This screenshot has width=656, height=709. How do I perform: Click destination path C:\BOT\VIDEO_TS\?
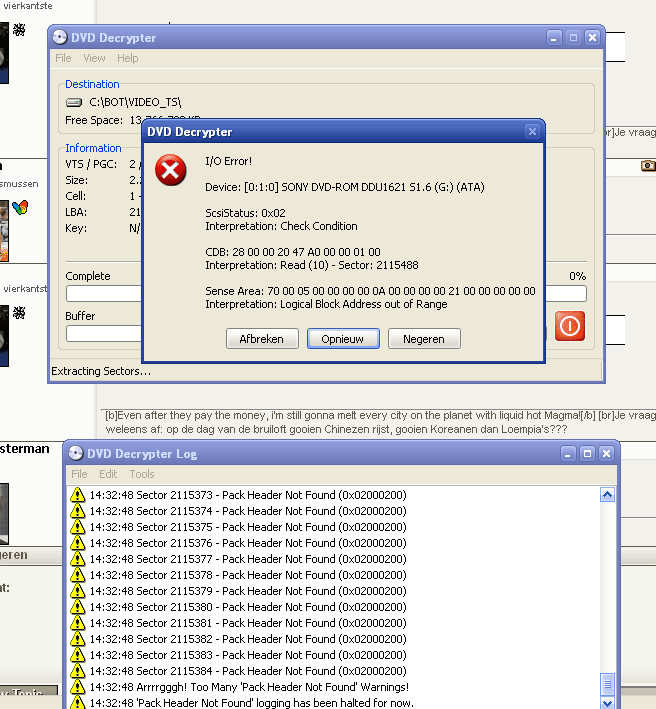point(135,102)
